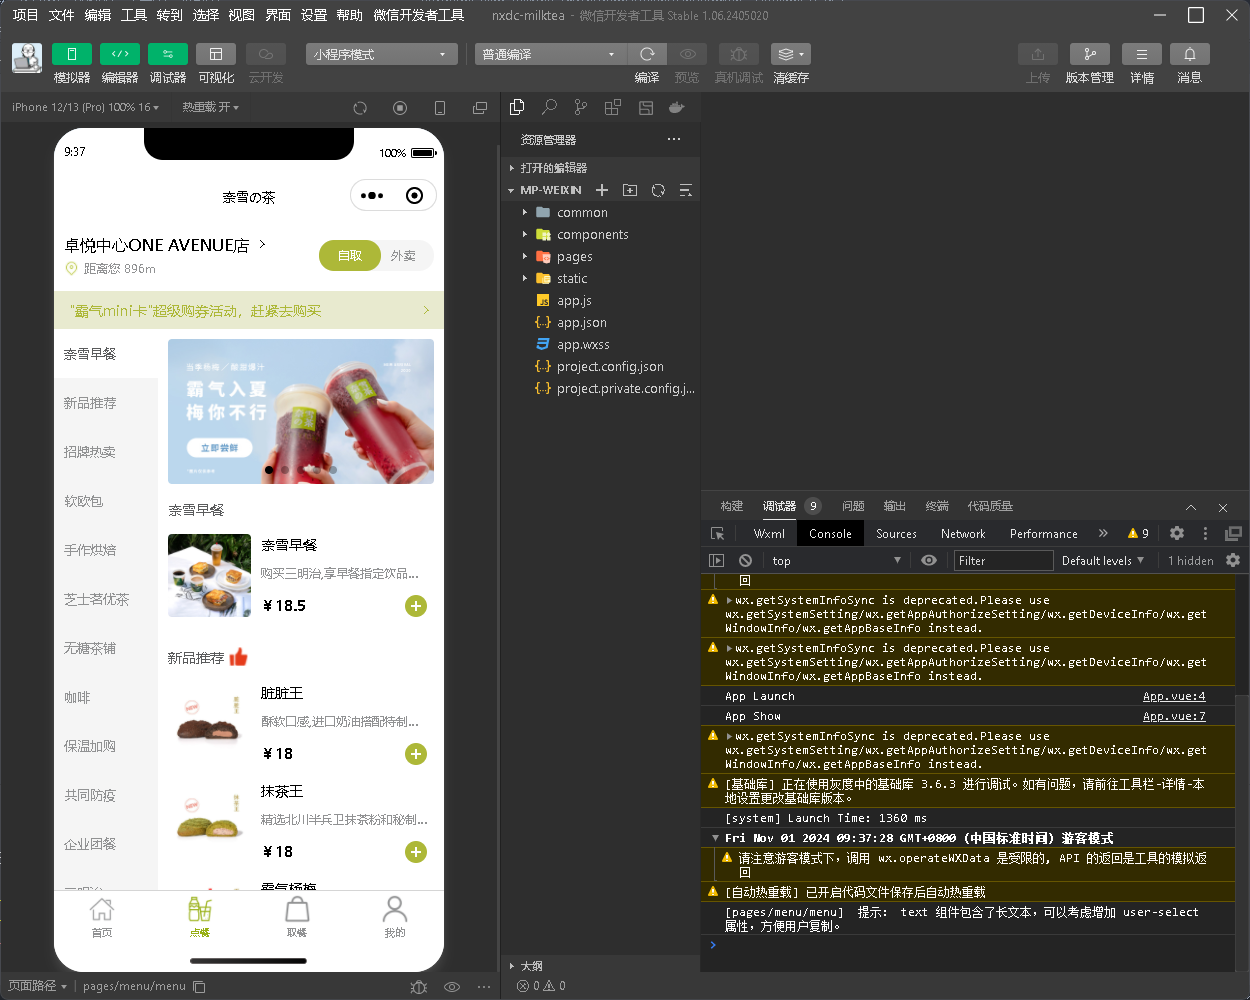This screenshot has width=1250, height=1000.
Task: Open the Docker whale icon in the editor sidebar
Action: click(677, 107)
